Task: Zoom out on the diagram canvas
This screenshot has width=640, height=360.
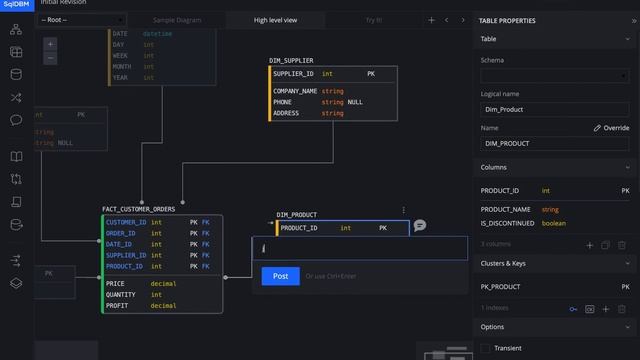Action: pyautogui.click(x=50, y=58)
